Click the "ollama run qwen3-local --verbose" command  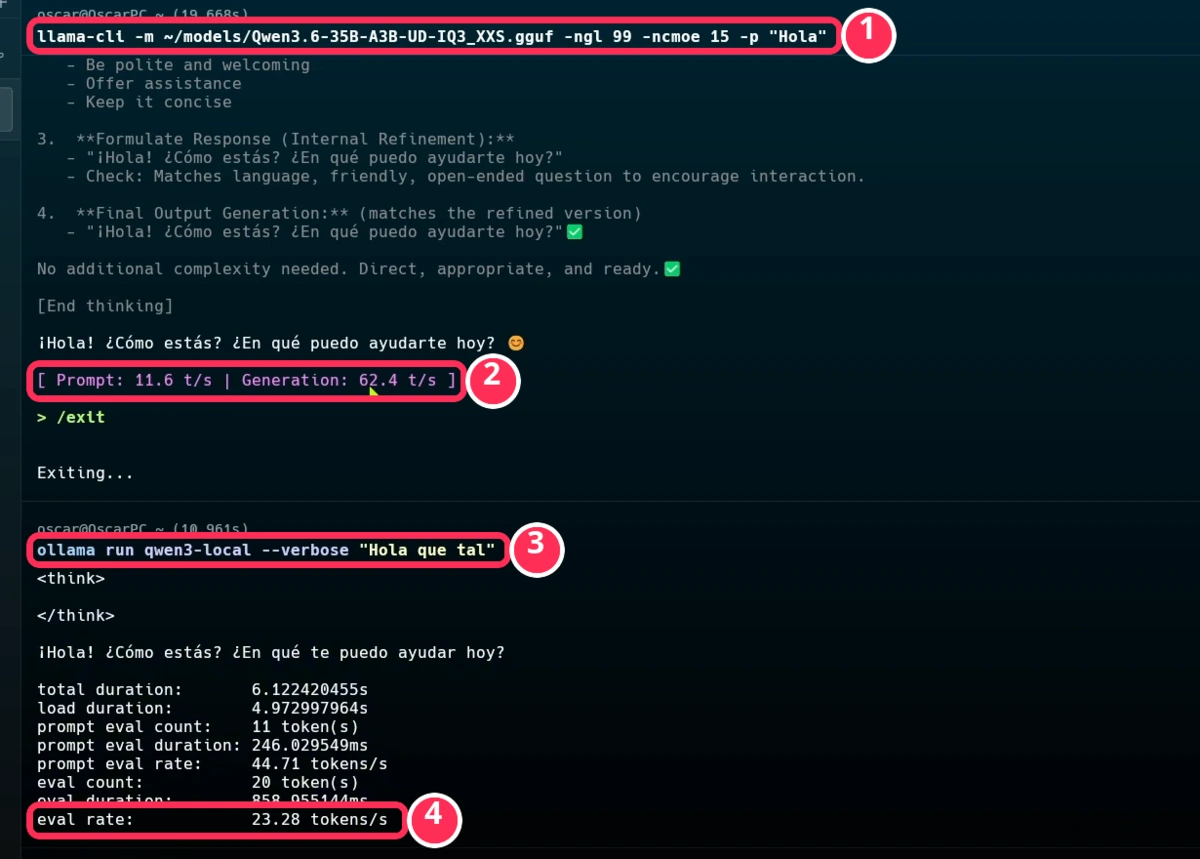tap(266, 550)
